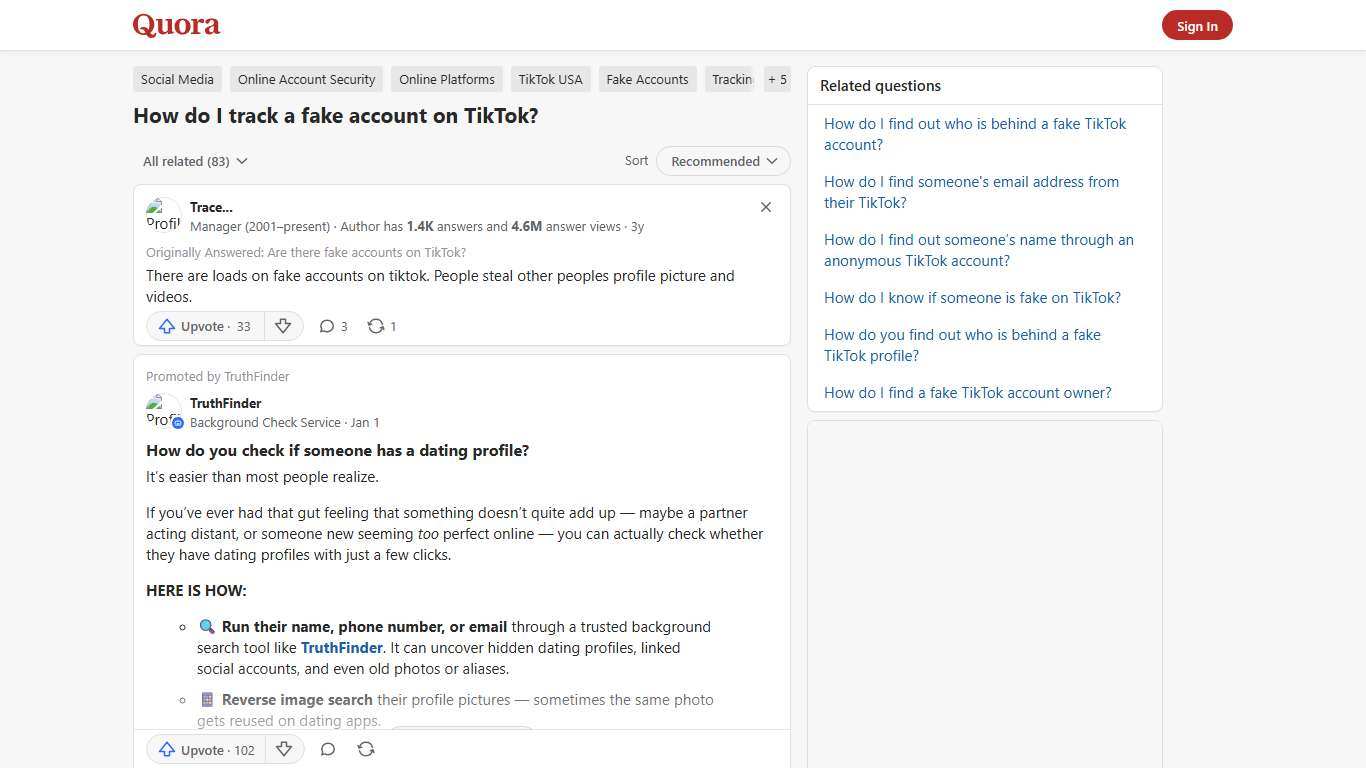Open the TruthFinder link in the answer
This screenshot has width=1366, height=768.
[341, 648]
